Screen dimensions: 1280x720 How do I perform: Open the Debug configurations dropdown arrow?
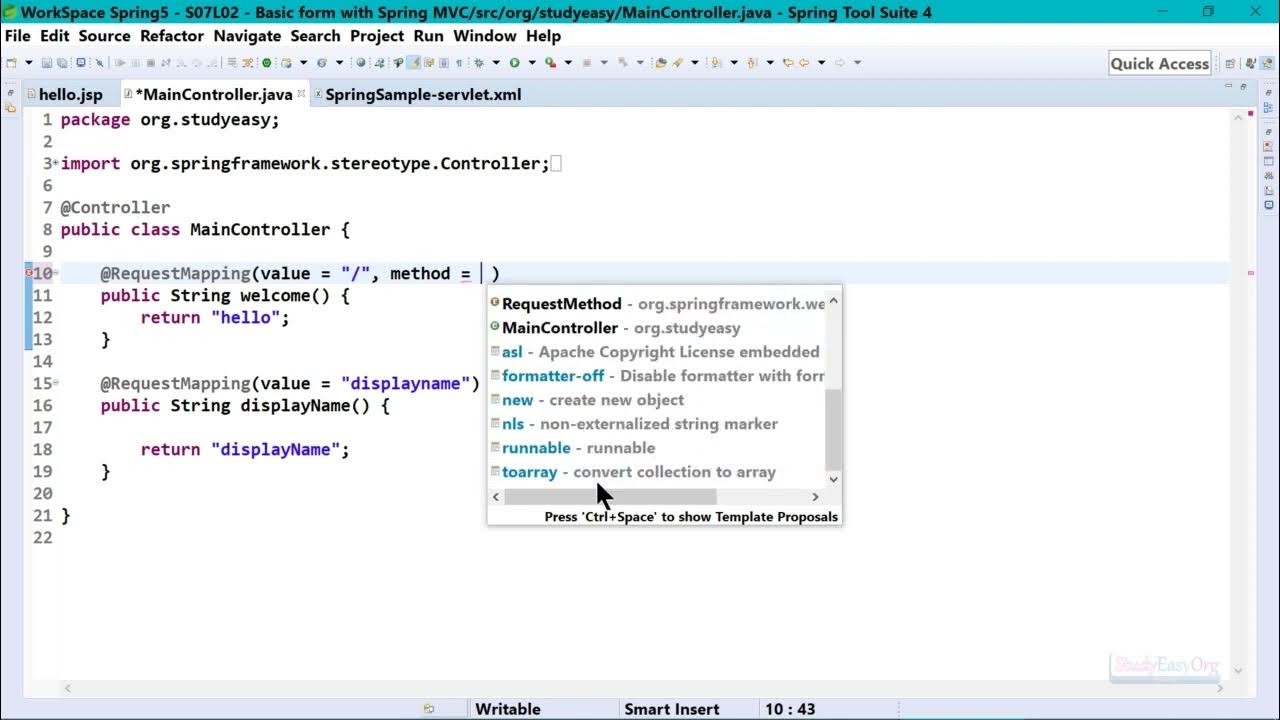click(496, 63)
